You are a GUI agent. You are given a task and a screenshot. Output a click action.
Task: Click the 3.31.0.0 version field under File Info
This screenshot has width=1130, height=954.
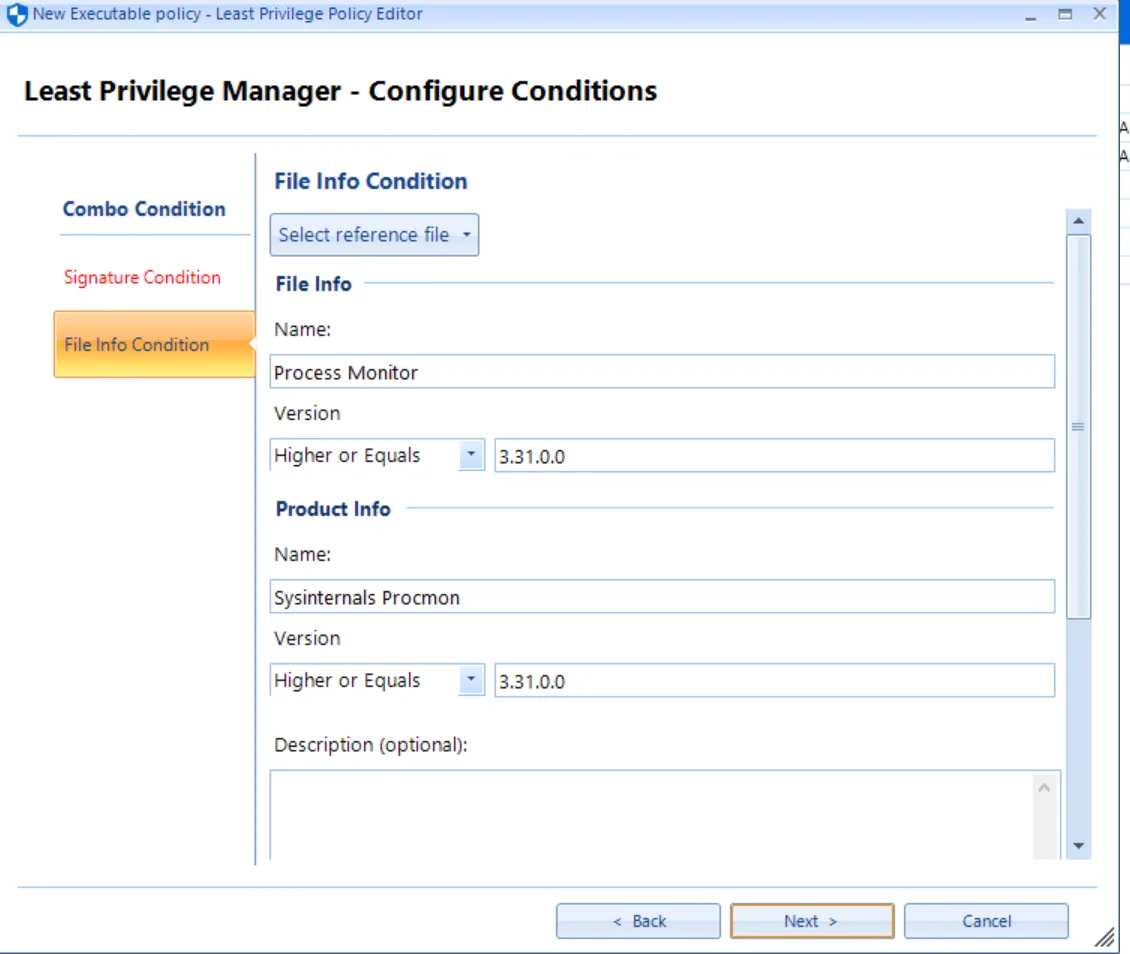[775, 455]
